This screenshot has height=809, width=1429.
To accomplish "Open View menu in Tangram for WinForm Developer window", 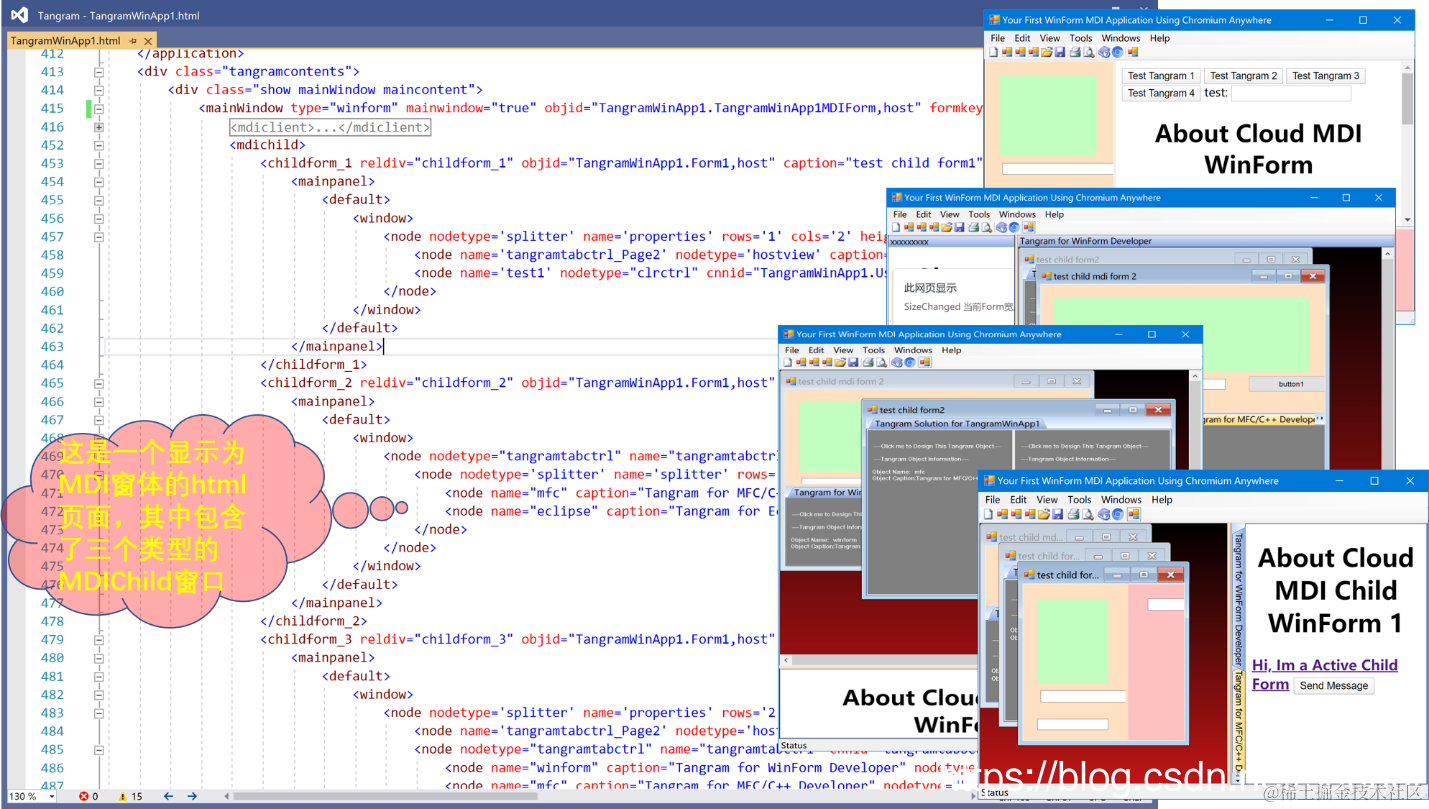I will [x=949, y=214].
